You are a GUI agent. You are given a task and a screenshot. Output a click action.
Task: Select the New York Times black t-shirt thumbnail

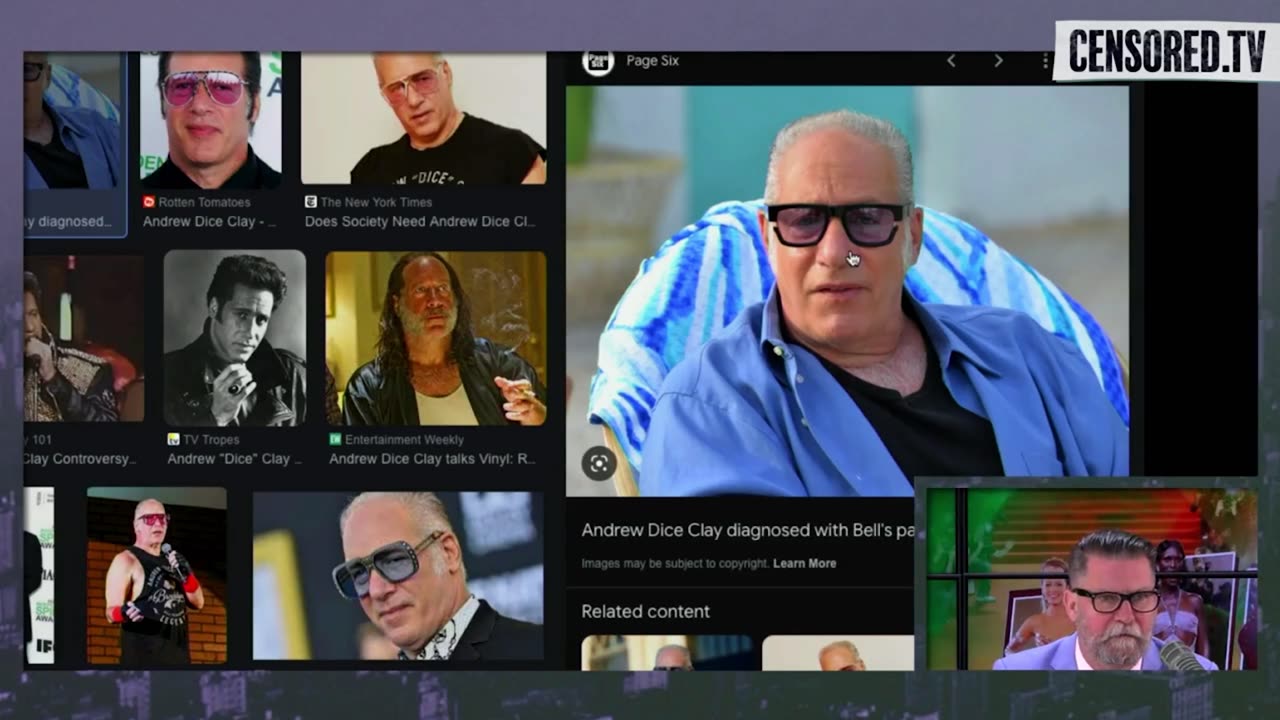click(x=424, y=118)
